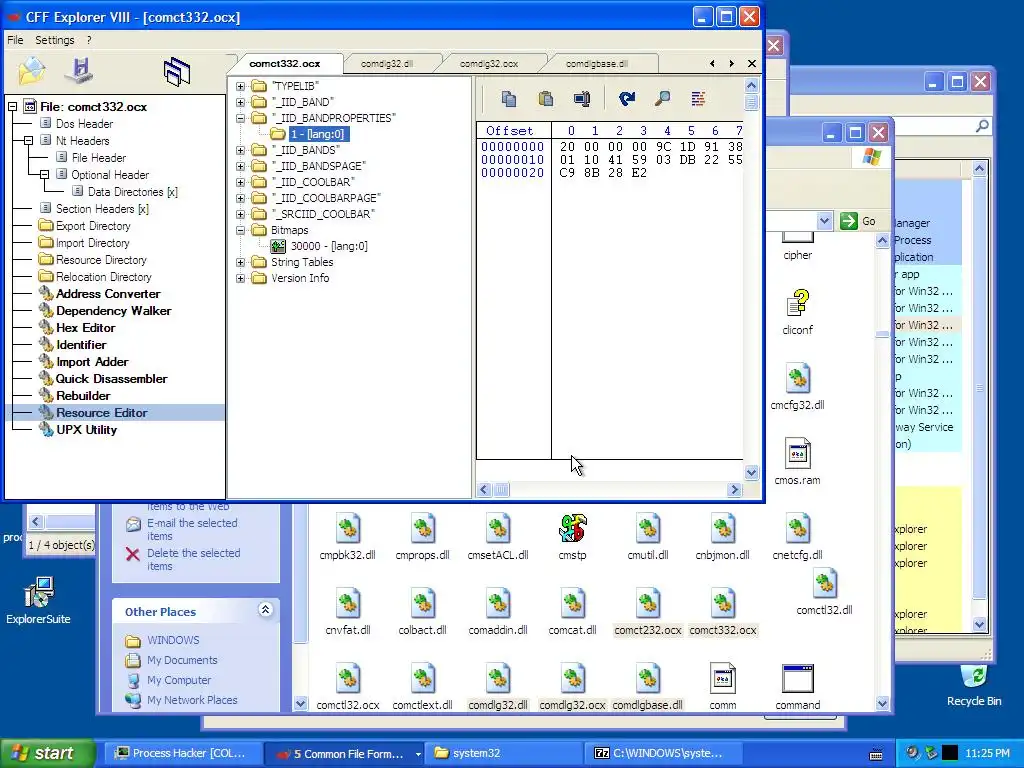Expand the Version Info folder
1024x768 pixels.
pyautogui.click(x=240, y=278)
